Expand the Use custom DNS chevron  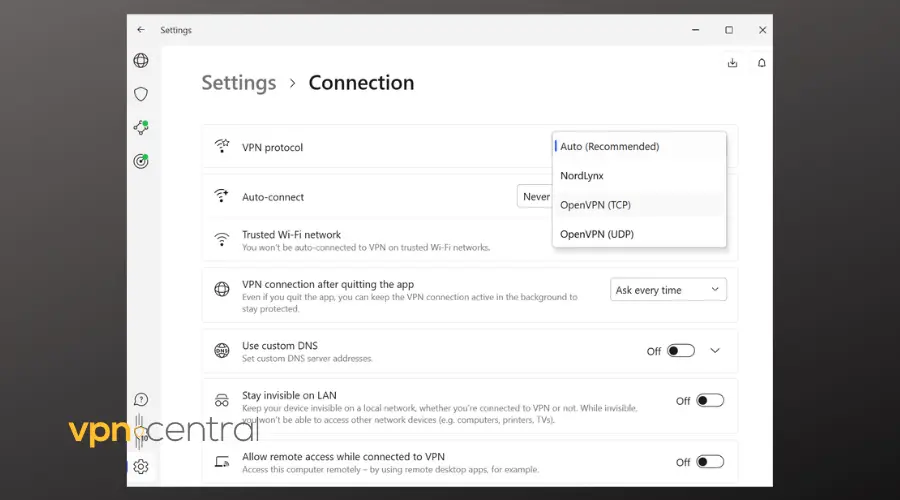coord(715,351)
